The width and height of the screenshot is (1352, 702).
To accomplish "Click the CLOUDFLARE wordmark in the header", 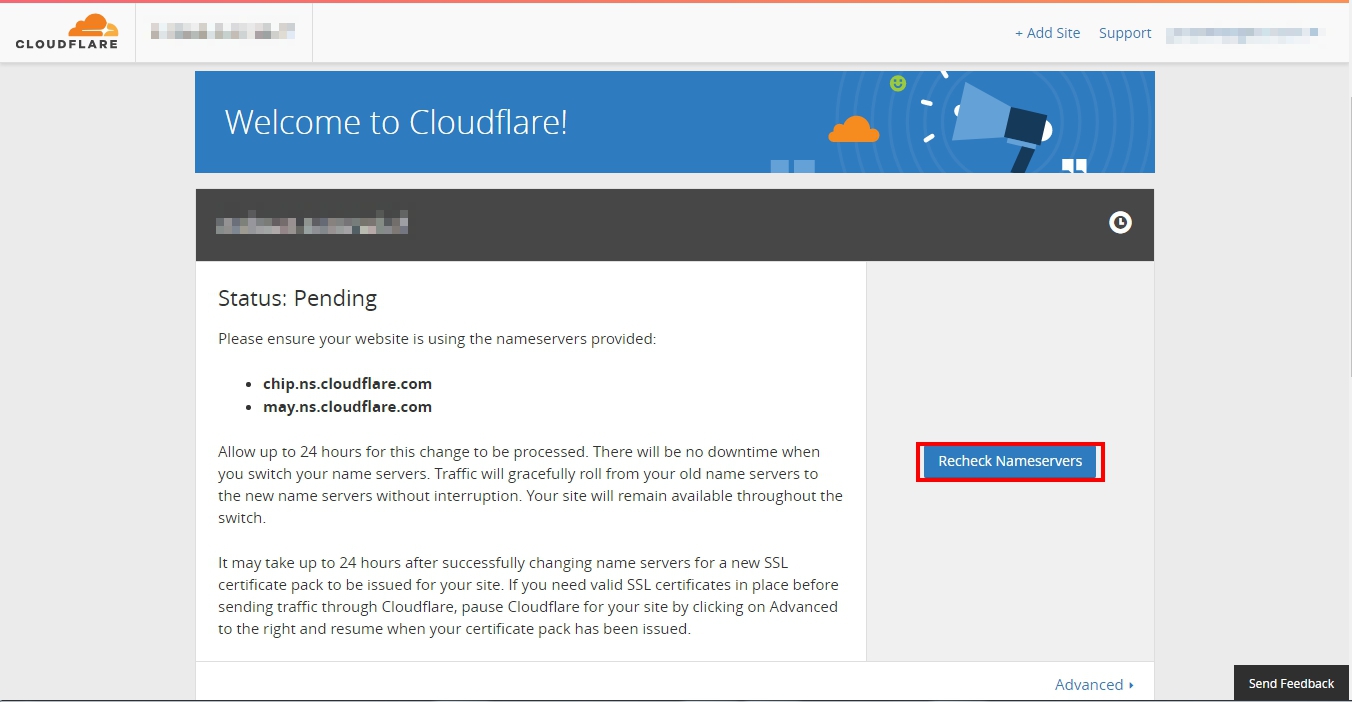I will tap(65, 44).
